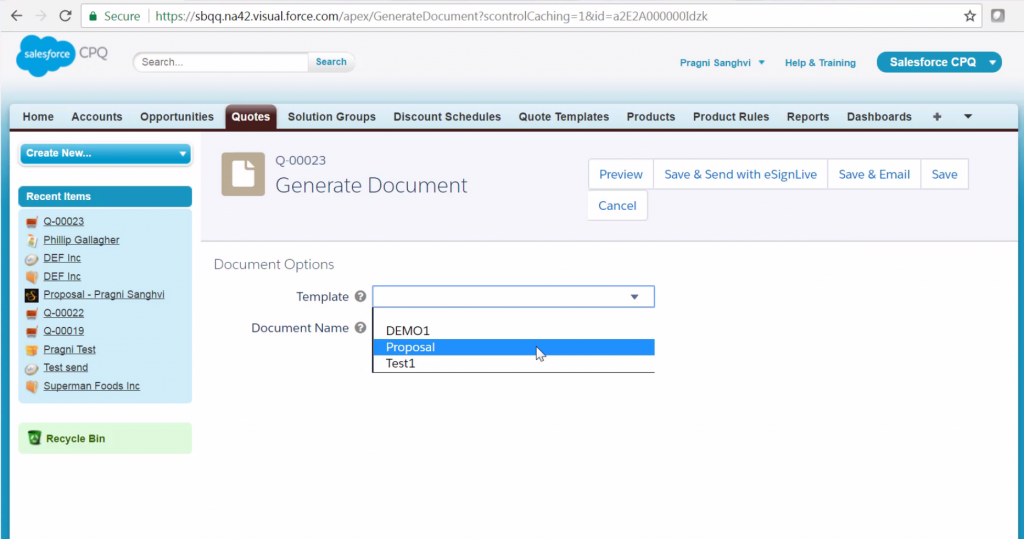Choose Proposal in the template list
The height and width of the screenshot is (539, 1024).
513,347
